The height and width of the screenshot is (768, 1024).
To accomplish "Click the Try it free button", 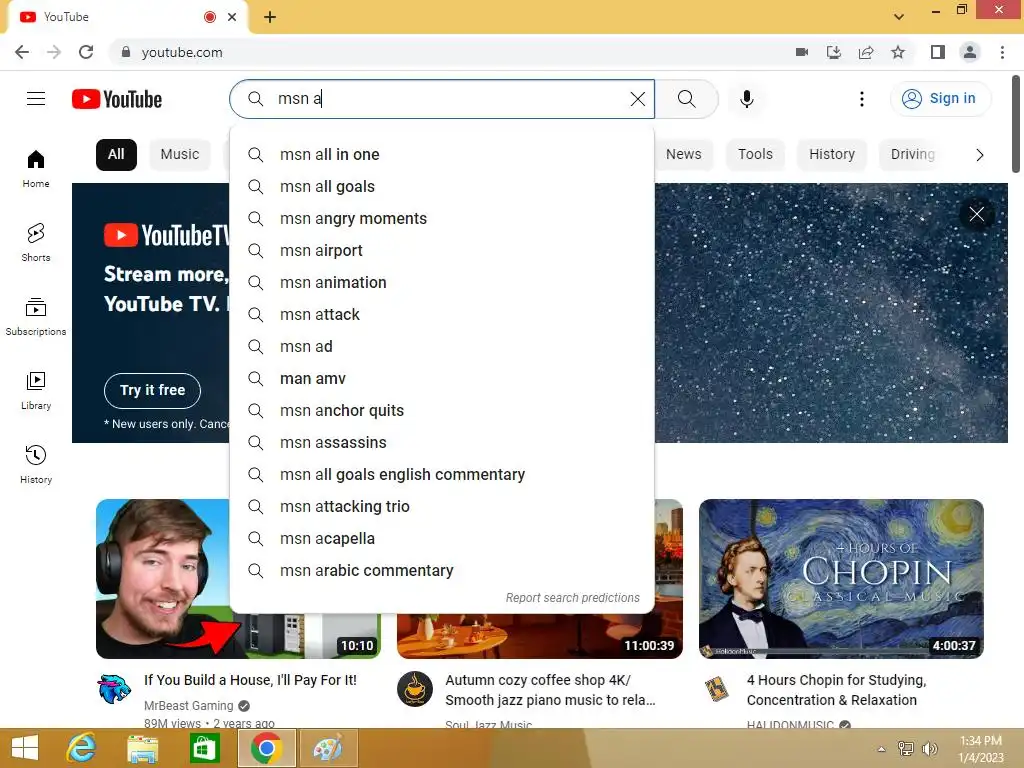I will click(x=152, y=391).
